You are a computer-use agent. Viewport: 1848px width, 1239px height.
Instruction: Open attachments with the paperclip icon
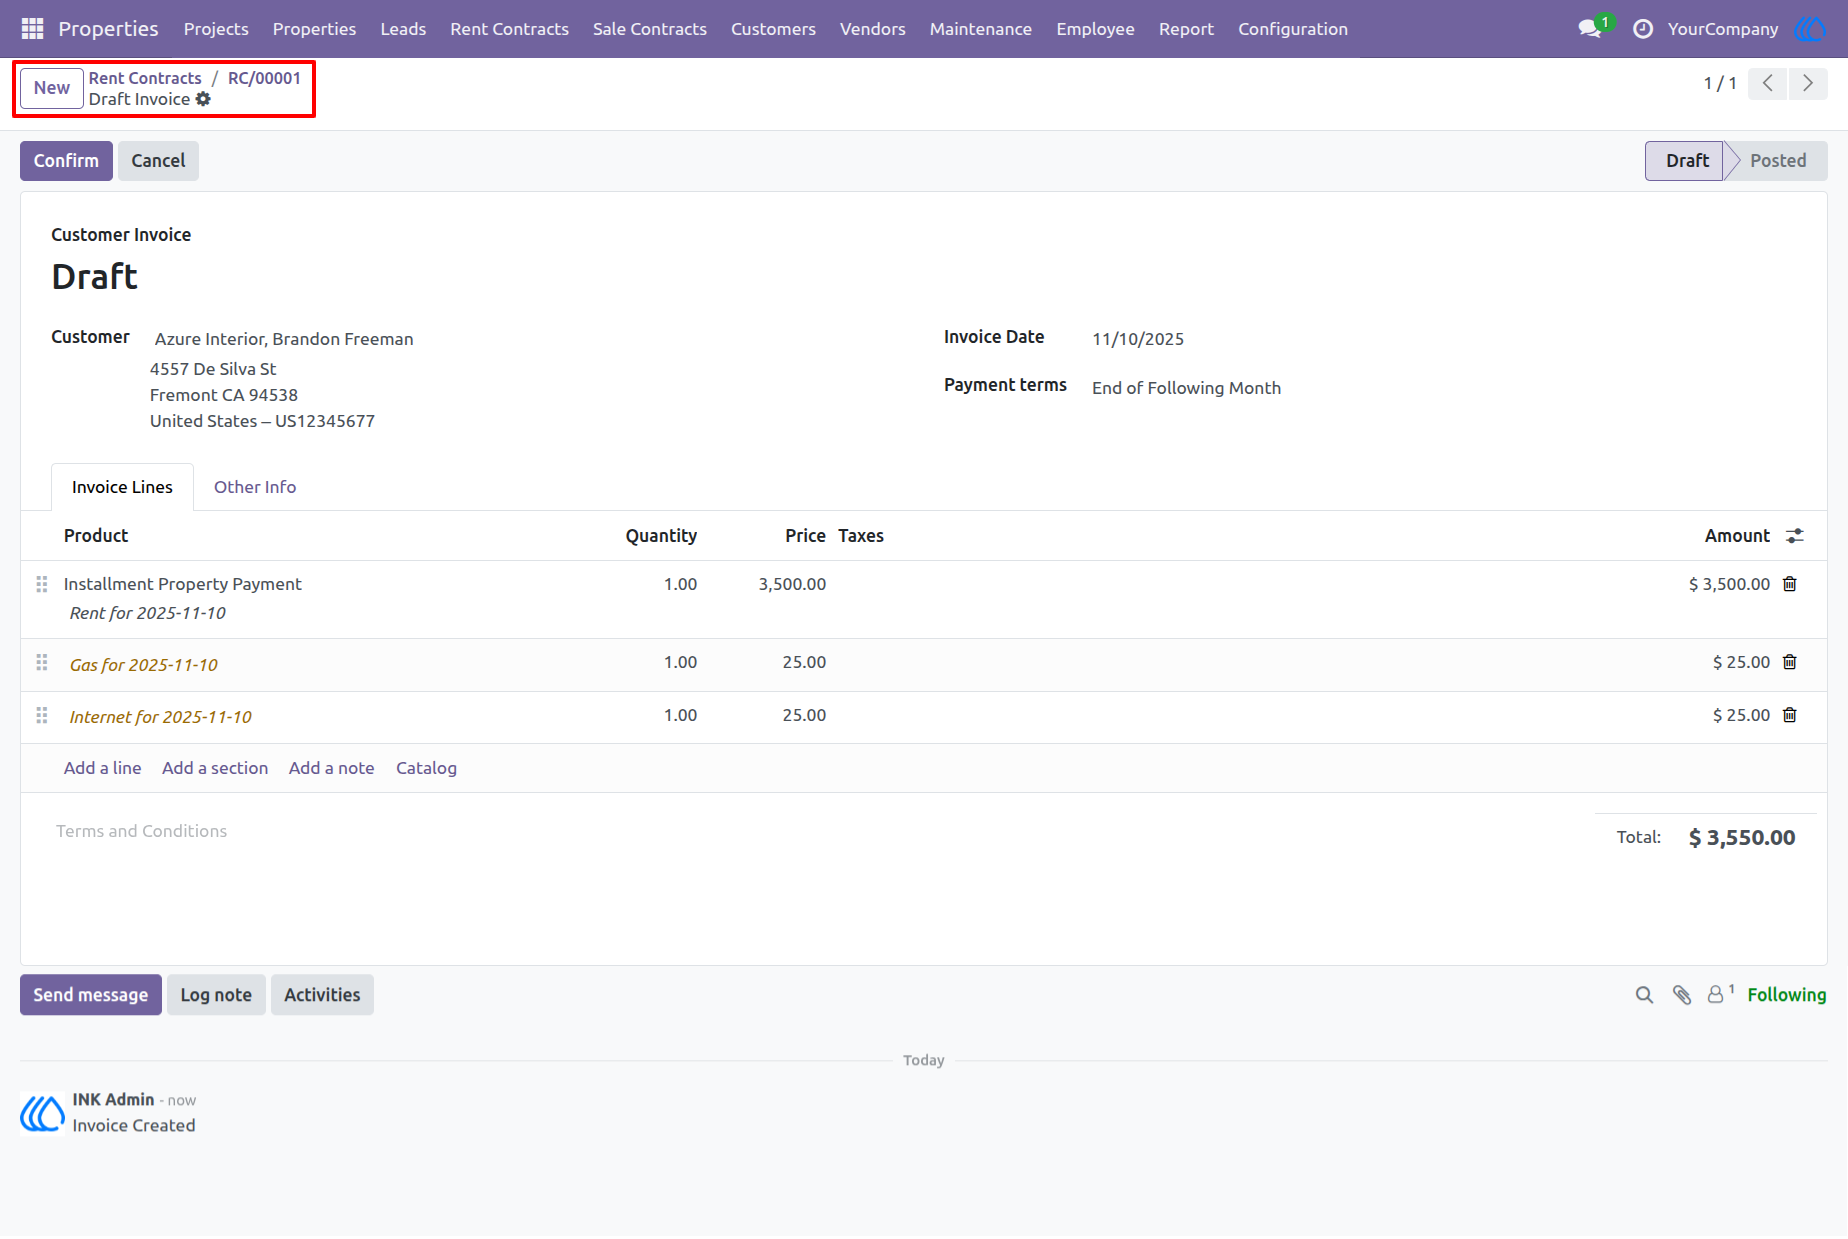point(1682,995)
